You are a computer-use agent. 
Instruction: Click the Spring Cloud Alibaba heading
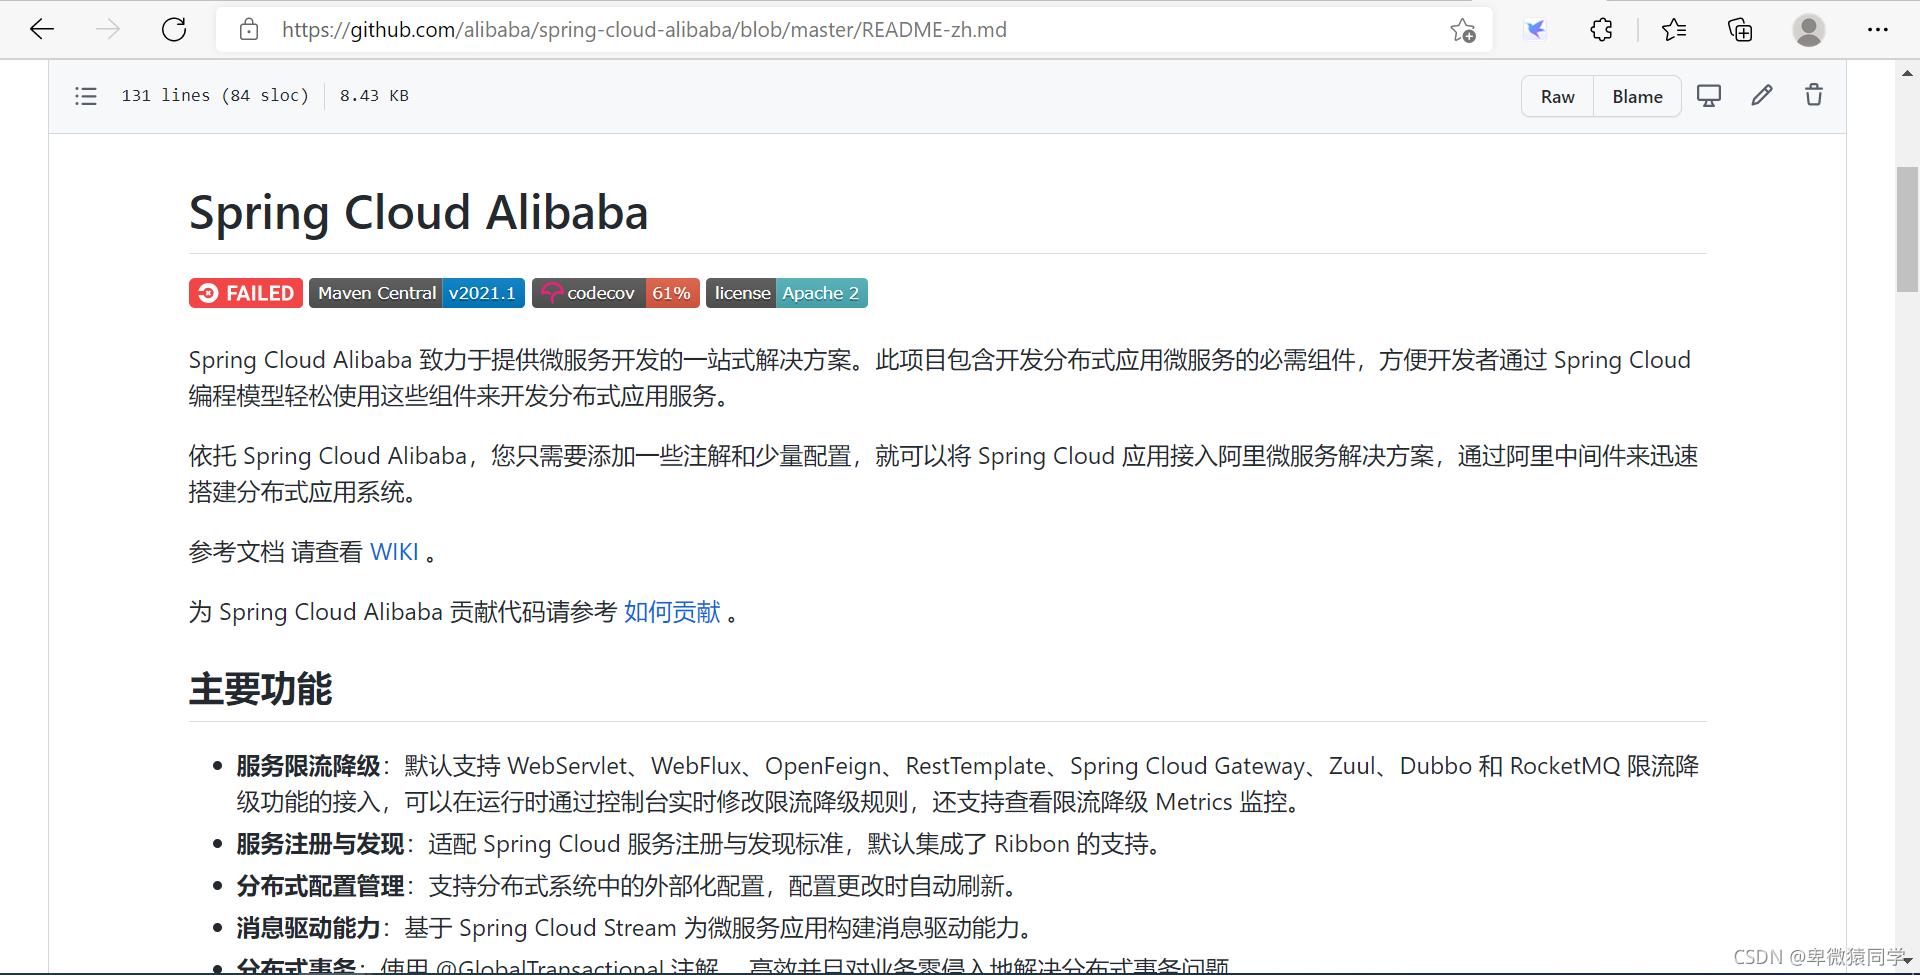(419, 213)
